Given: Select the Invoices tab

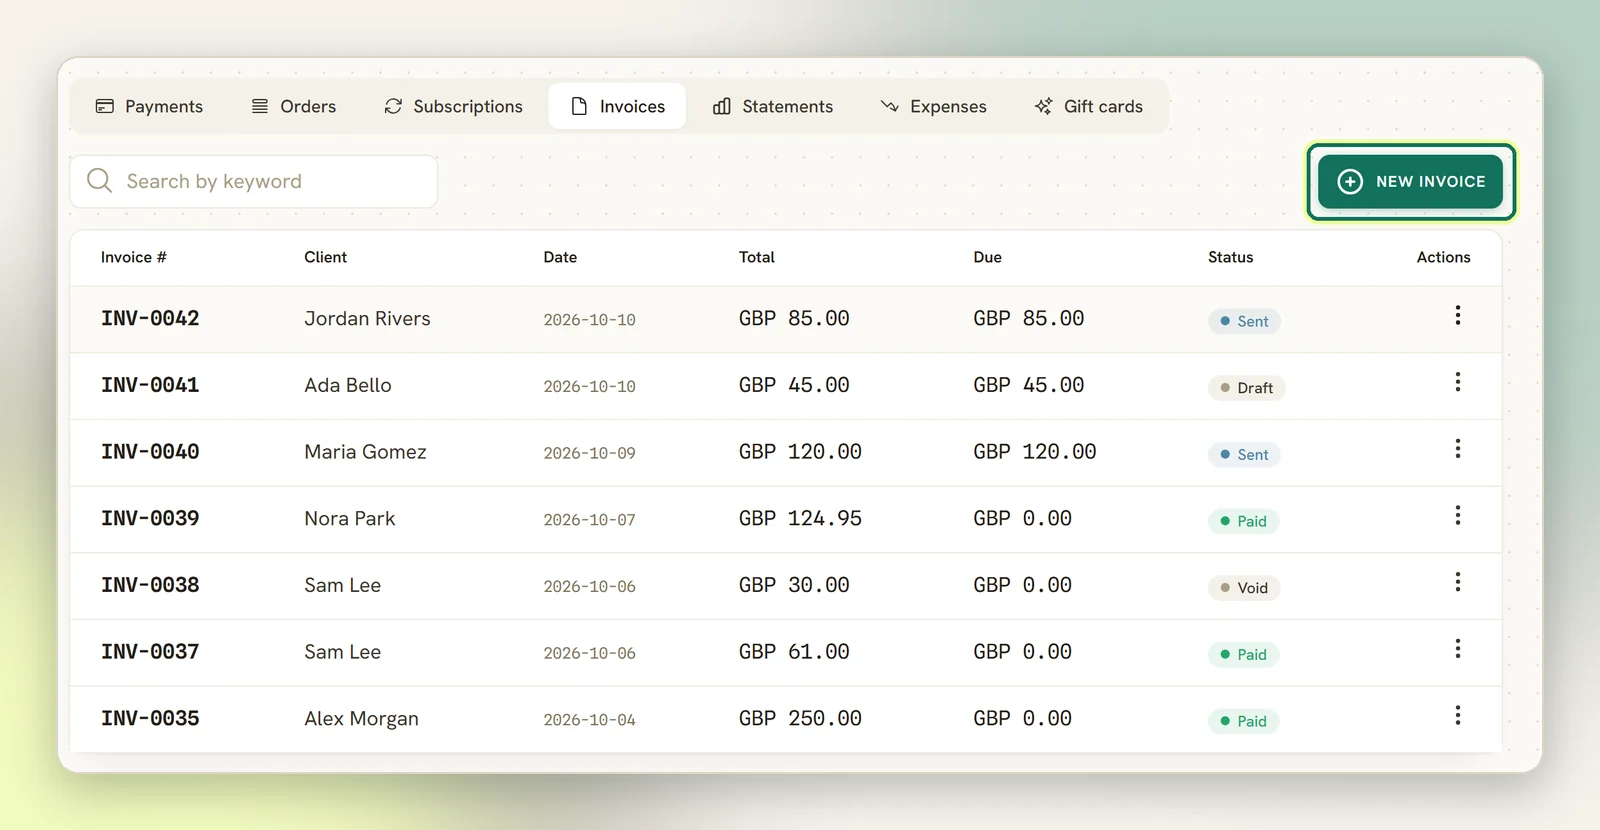Looking at the screenshot, I should tap(617, 106).
